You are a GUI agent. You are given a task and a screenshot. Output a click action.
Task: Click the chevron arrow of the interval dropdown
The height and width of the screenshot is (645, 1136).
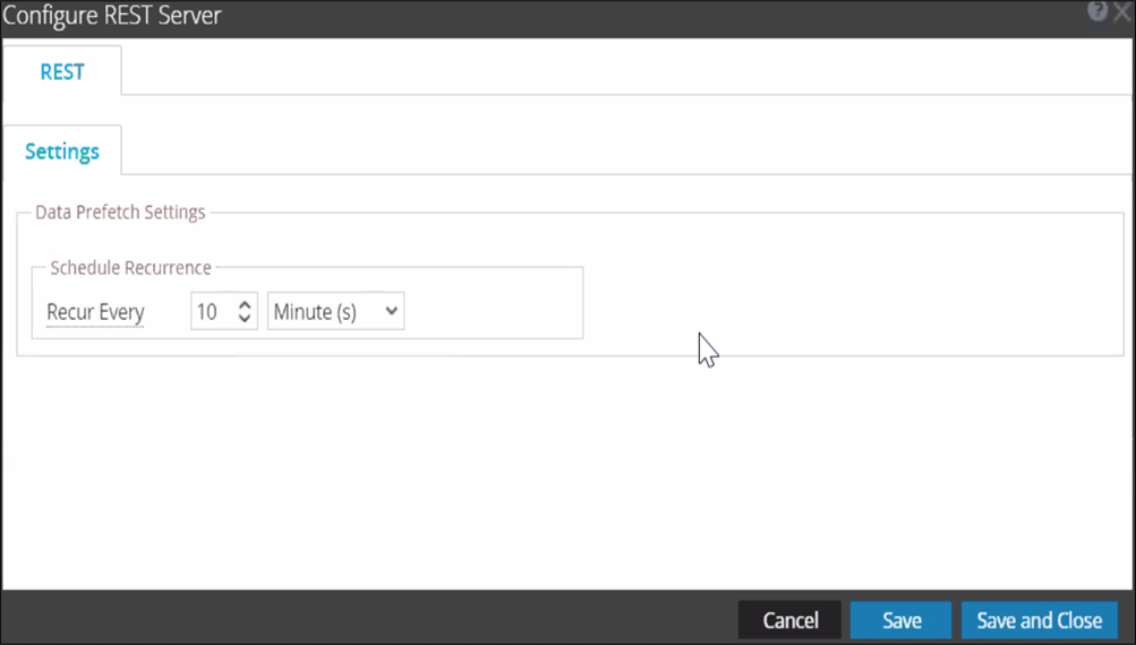tap(392, 312)
